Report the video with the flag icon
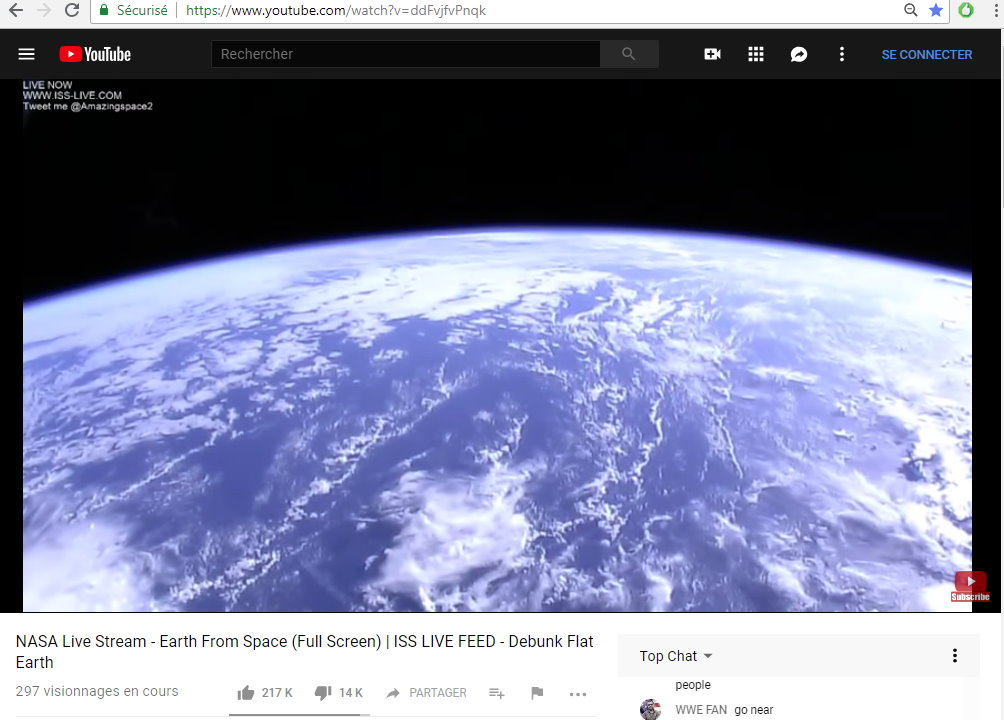Viewport: 1004px width, 720px height. tap(537, 692)
